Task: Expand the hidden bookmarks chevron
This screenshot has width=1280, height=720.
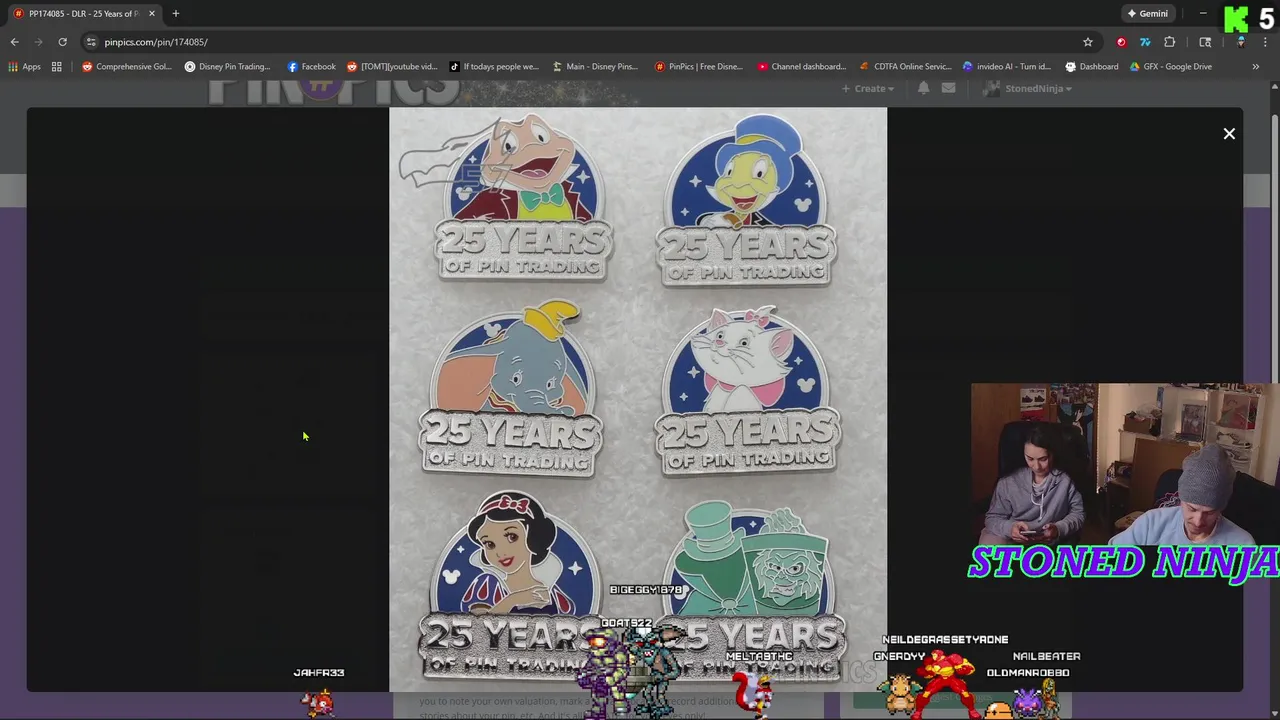Action: pos(1255,67)
